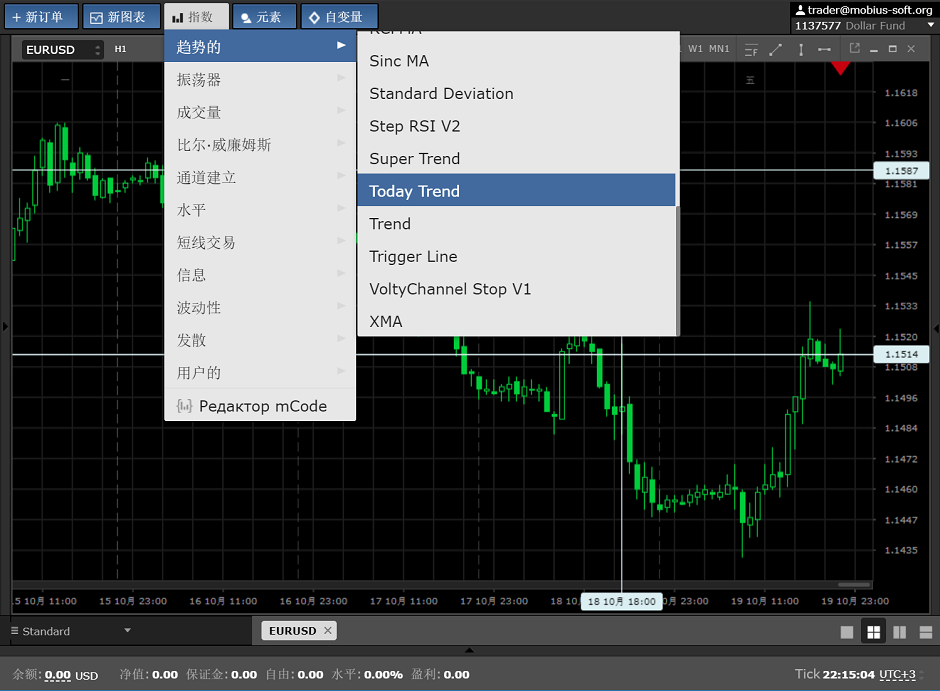The width and height of the screenshot is (940, 691).
Task: Expand the right side panel arrow
Action: pyautogui.click(x=936, y=328)
